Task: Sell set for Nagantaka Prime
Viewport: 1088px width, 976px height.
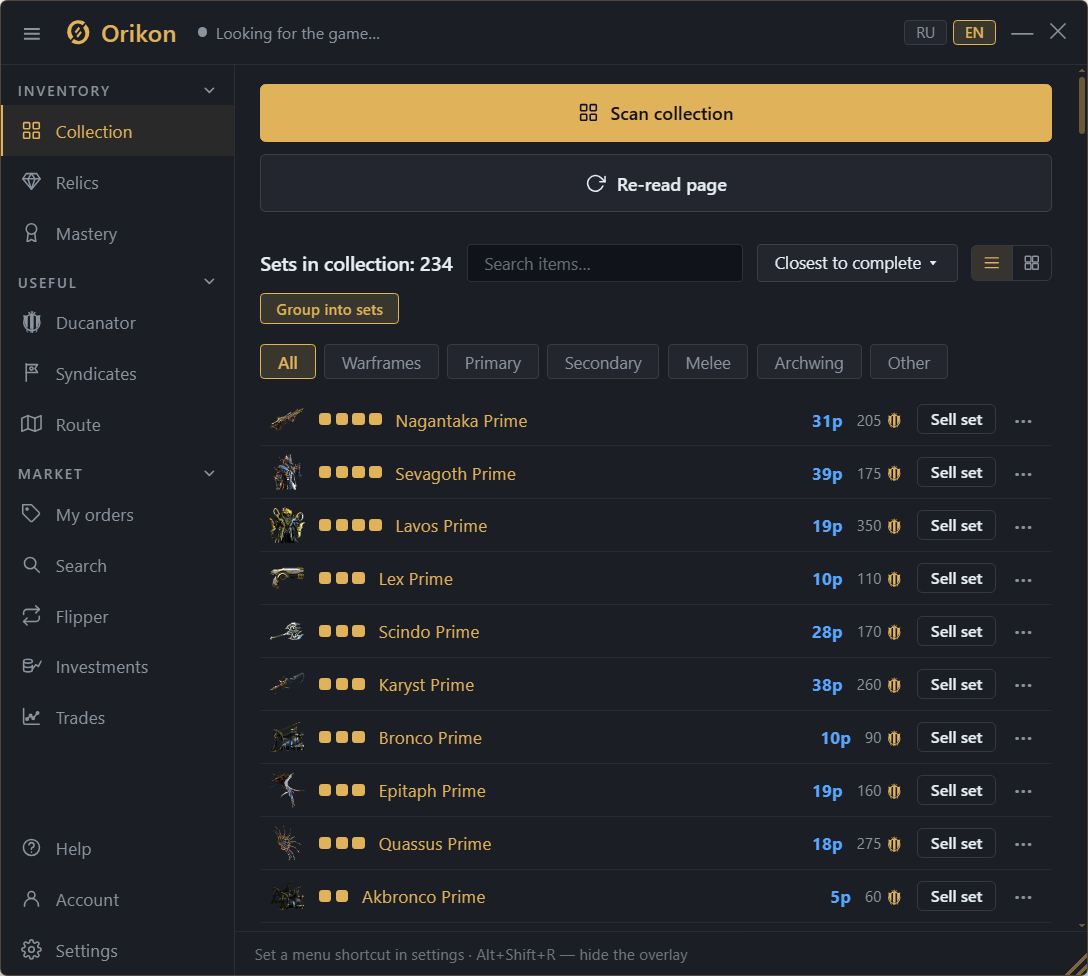Action: click(956, 419)
